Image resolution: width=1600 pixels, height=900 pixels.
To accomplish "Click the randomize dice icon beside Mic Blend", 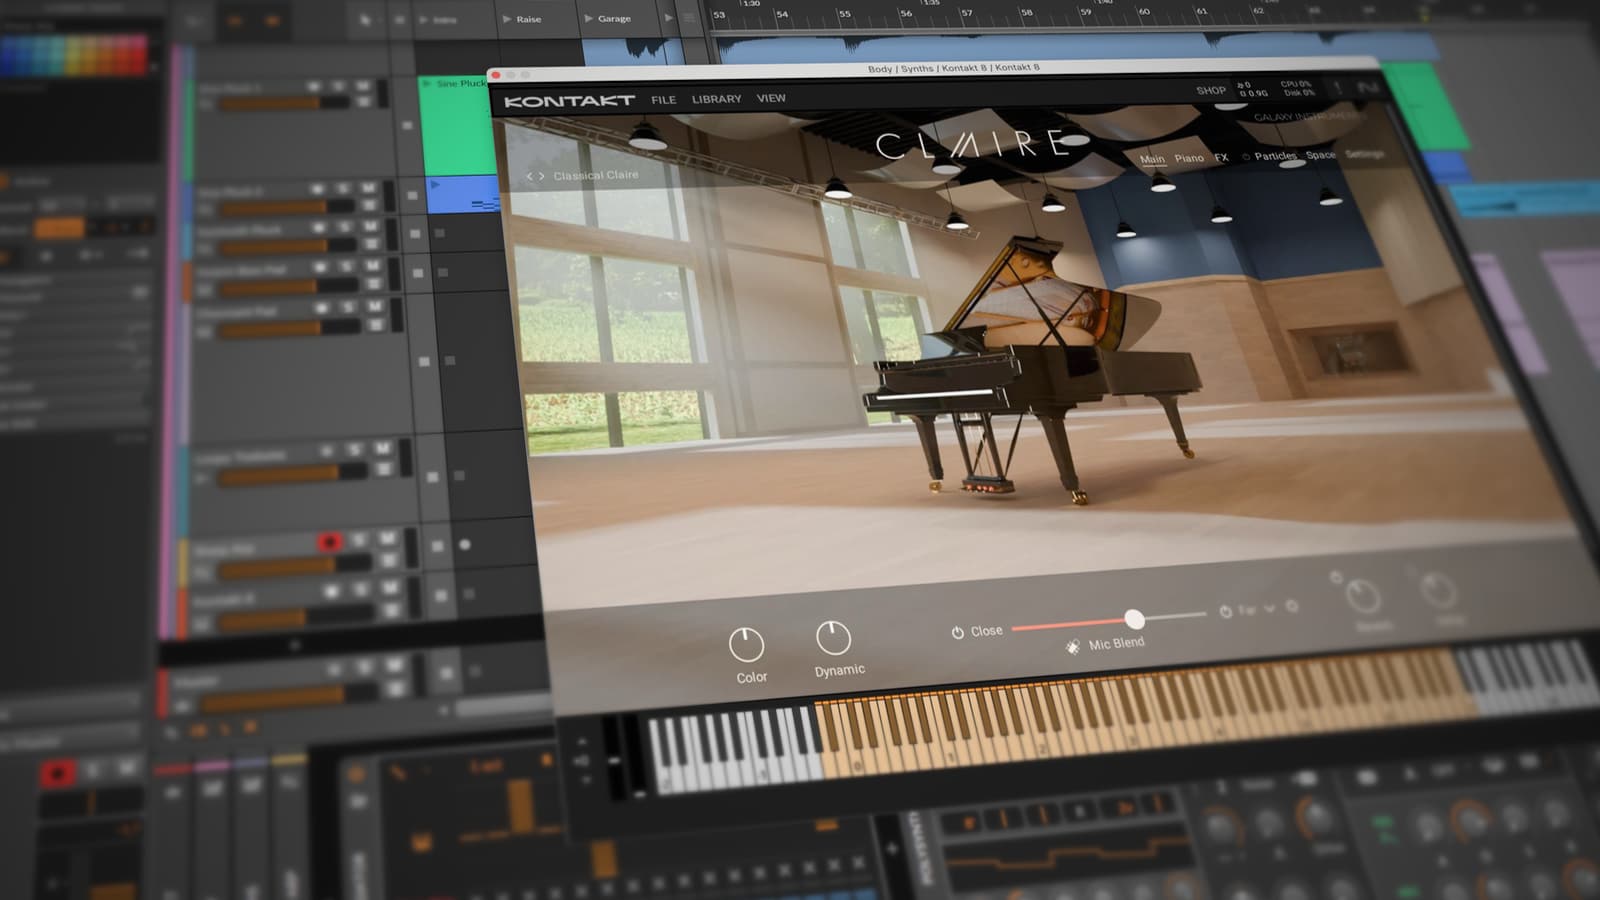I will pyautogui.click(x=1072, y=647).
